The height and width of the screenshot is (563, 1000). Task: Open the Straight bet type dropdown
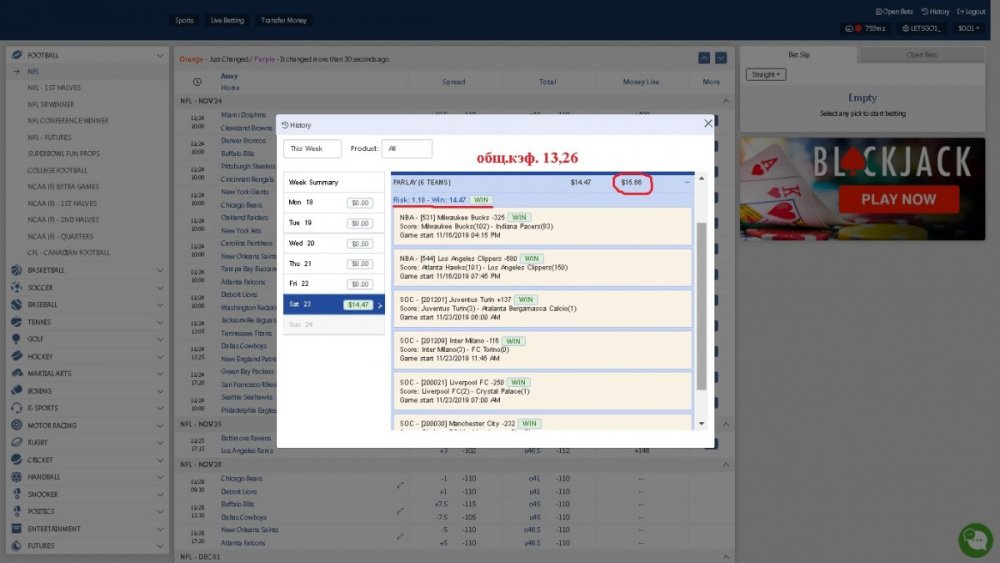(x=766, y=75)
